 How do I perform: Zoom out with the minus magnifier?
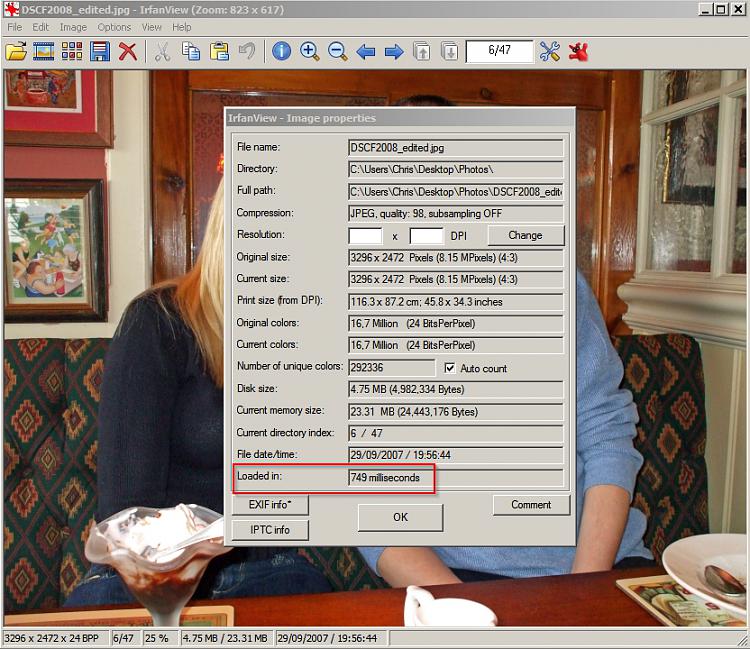[x=338, y=51]
